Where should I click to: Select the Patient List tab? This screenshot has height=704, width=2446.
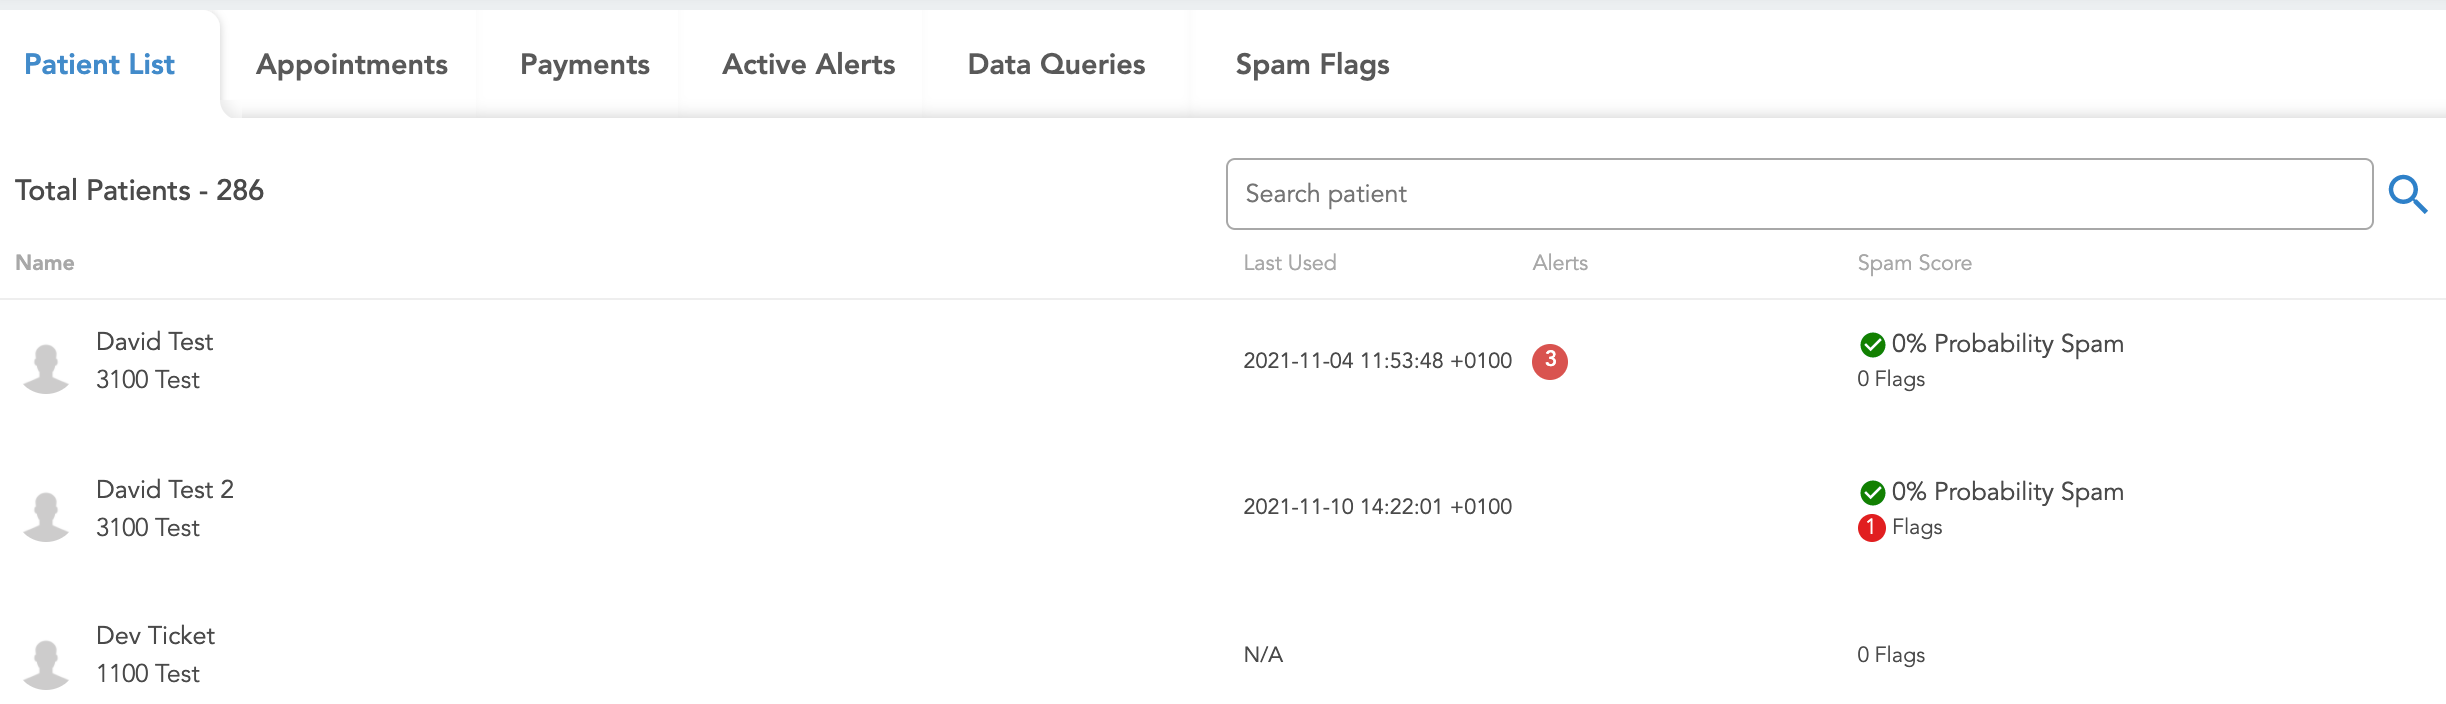click(x=99, y=65)
